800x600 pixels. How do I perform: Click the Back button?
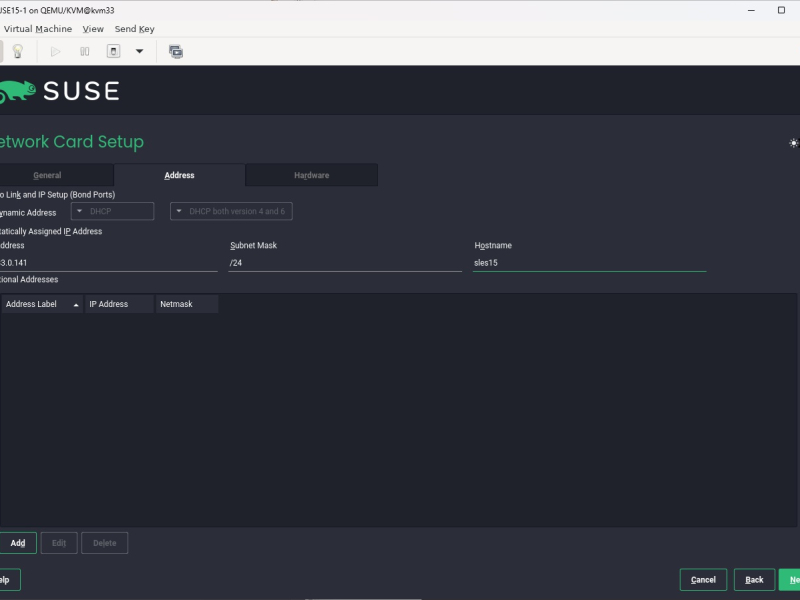[754, 580]
